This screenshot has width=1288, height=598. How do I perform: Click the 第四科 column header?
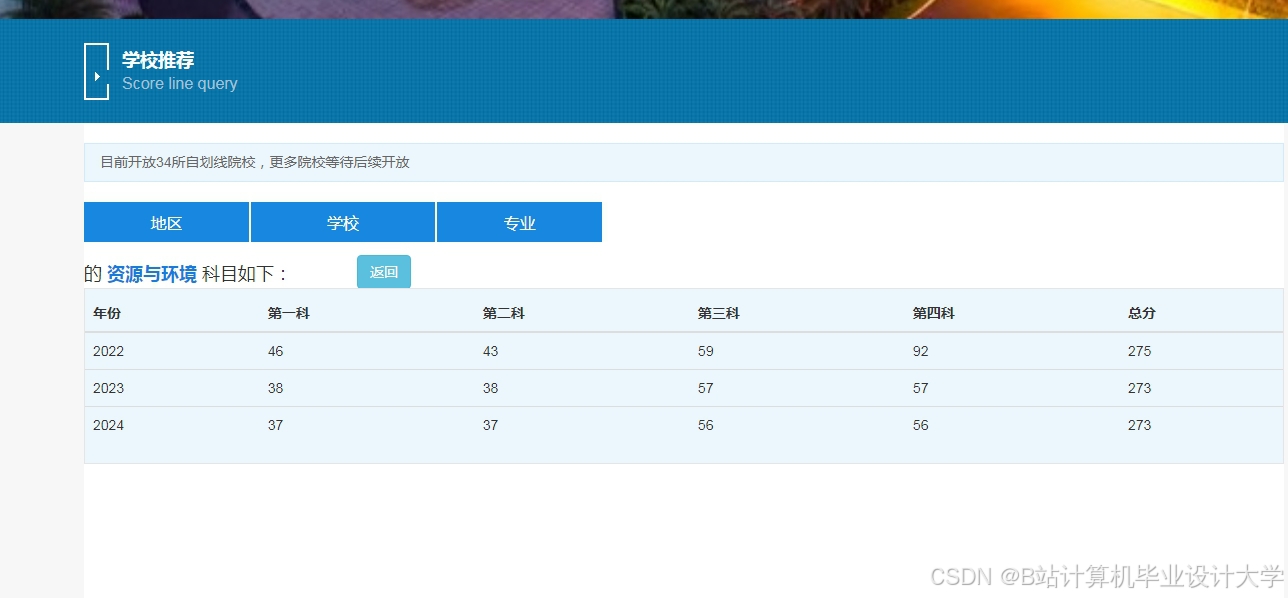934,313
